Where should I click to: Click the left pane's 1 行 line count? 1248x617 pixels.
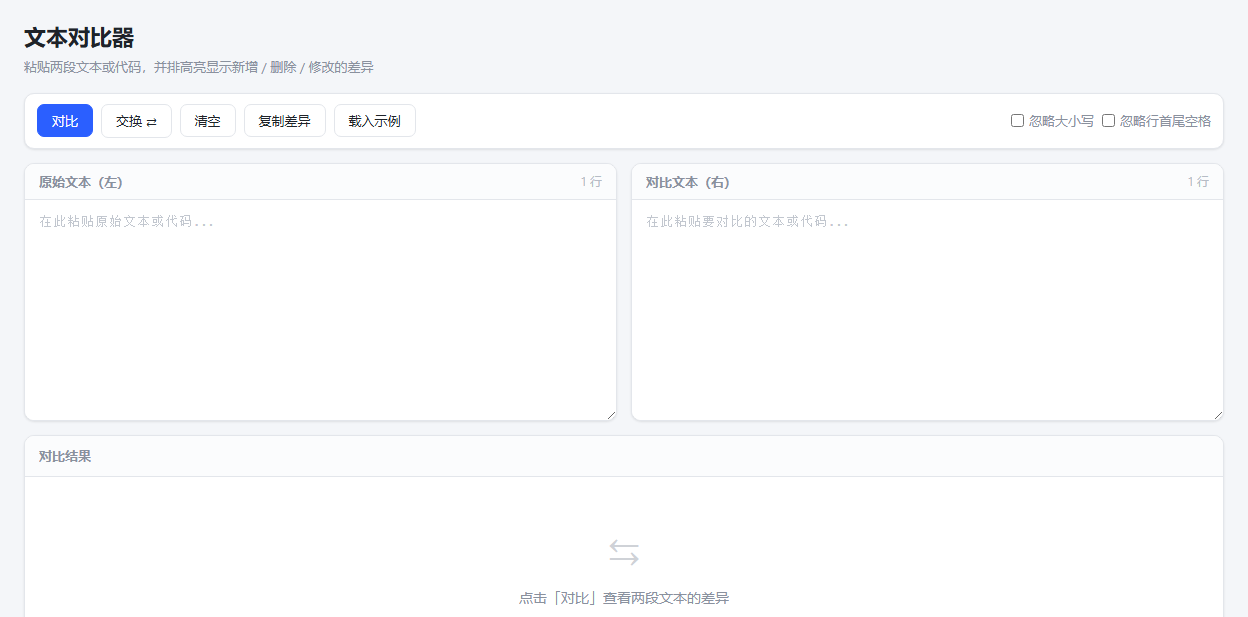pos(591,182)
